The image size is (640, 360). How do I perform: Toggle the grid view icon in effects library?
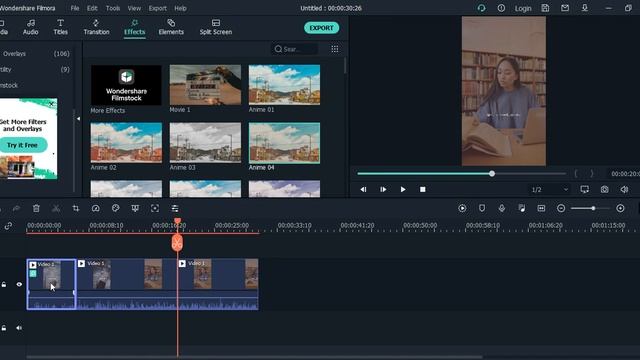335,49
